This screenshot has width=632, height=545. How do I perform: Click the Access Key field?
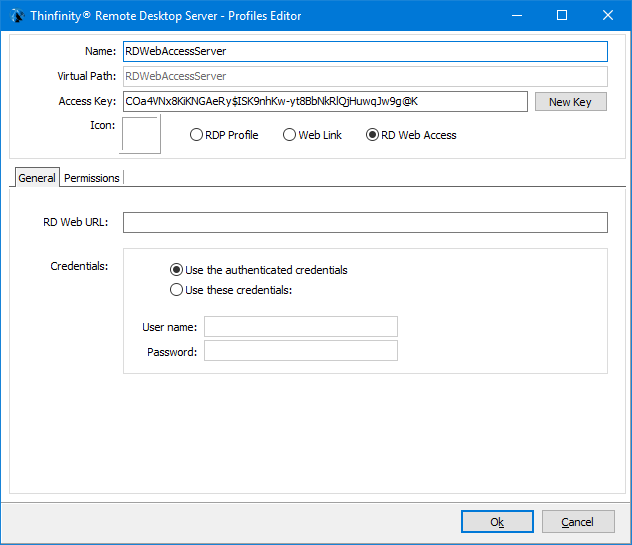(x=325, y=101)
